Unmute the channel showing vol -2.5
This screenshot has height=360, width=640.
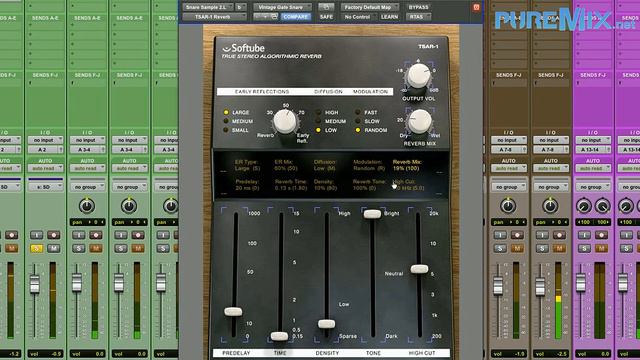tap(559, 248)
